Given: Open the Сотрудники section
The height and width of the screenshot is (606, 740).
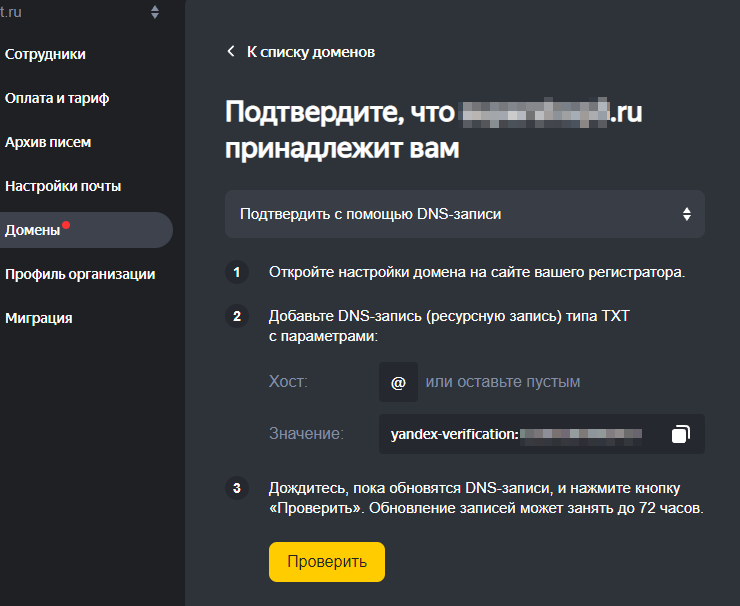Looking at the screenshot, I should [x=45, y=54].
